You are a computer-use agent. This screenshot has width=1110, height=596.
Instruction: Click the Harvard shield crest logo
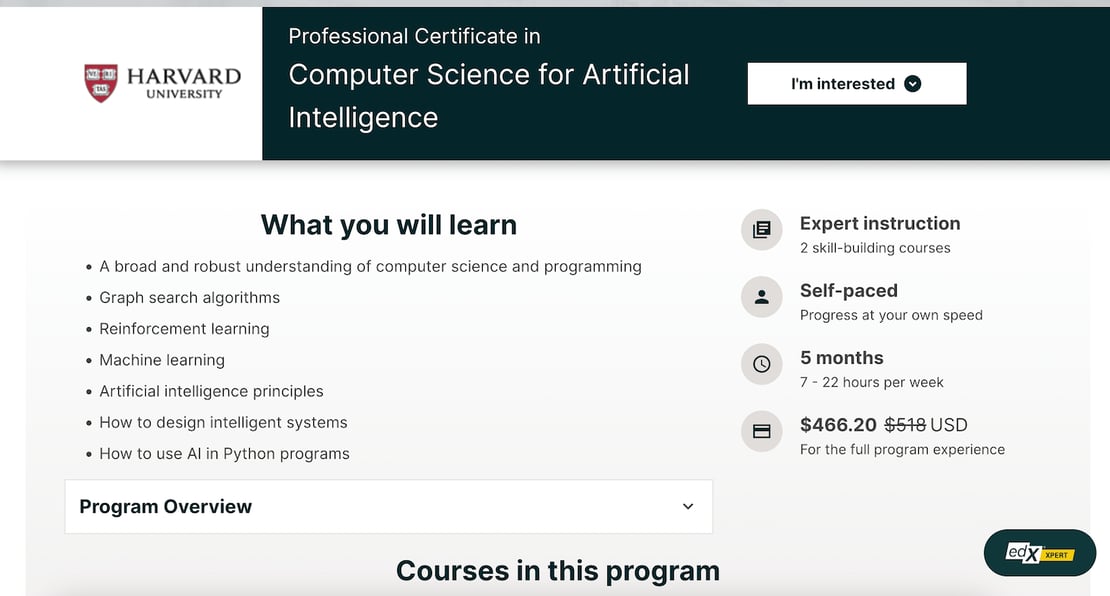[101, 84]
